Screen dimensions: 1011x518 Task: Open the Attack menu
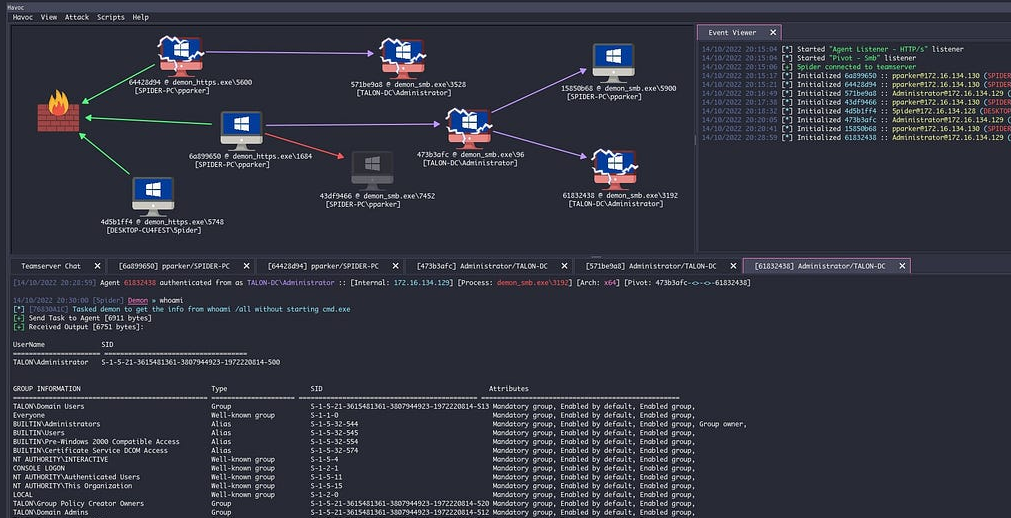[x=77, y=17]
